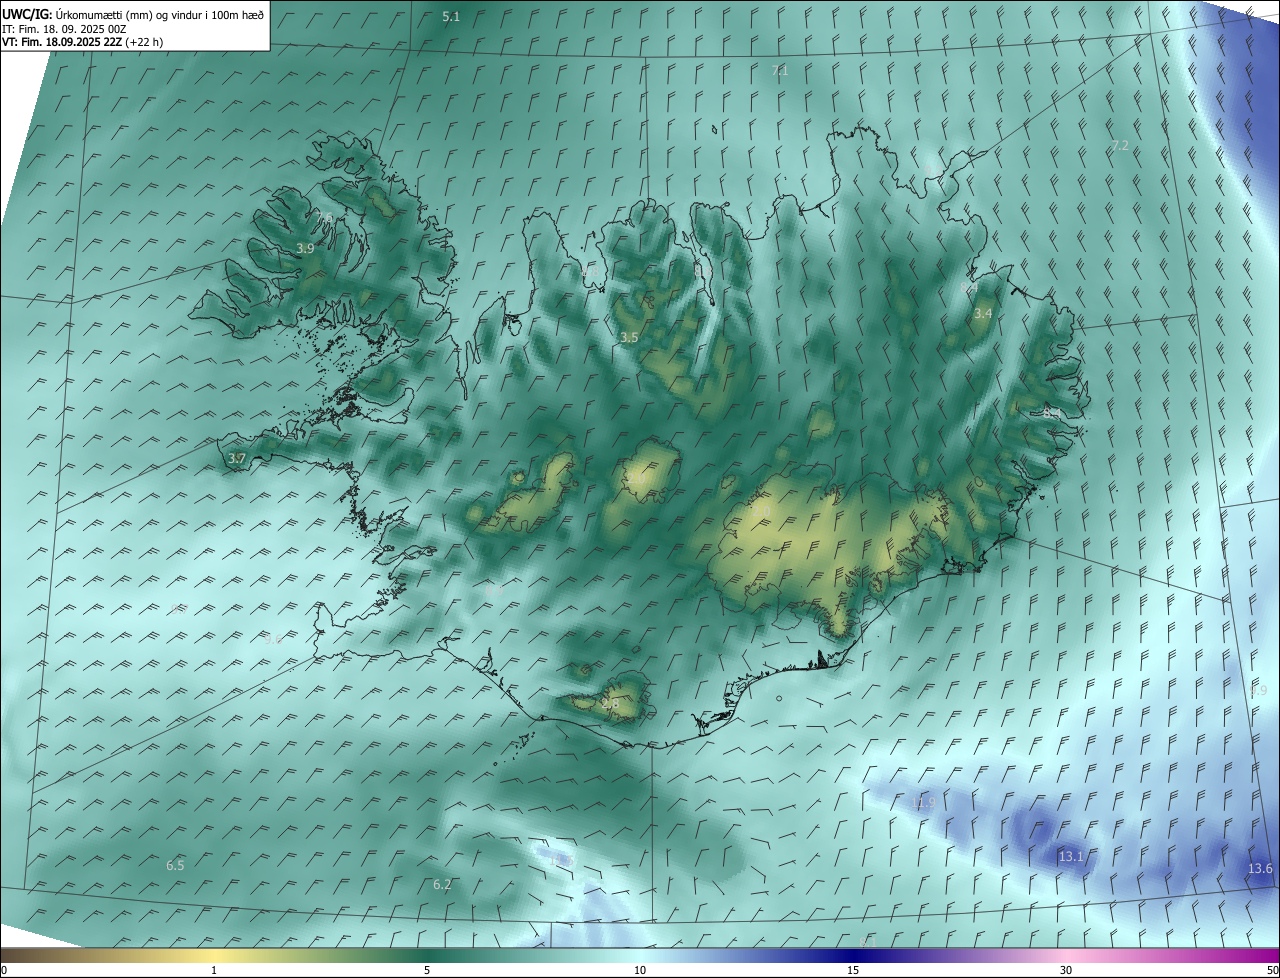The image size is (1280, 978).
Task: Click the 5 tick on the color scale
Action: pyautogui.click(x=427, y=970)
